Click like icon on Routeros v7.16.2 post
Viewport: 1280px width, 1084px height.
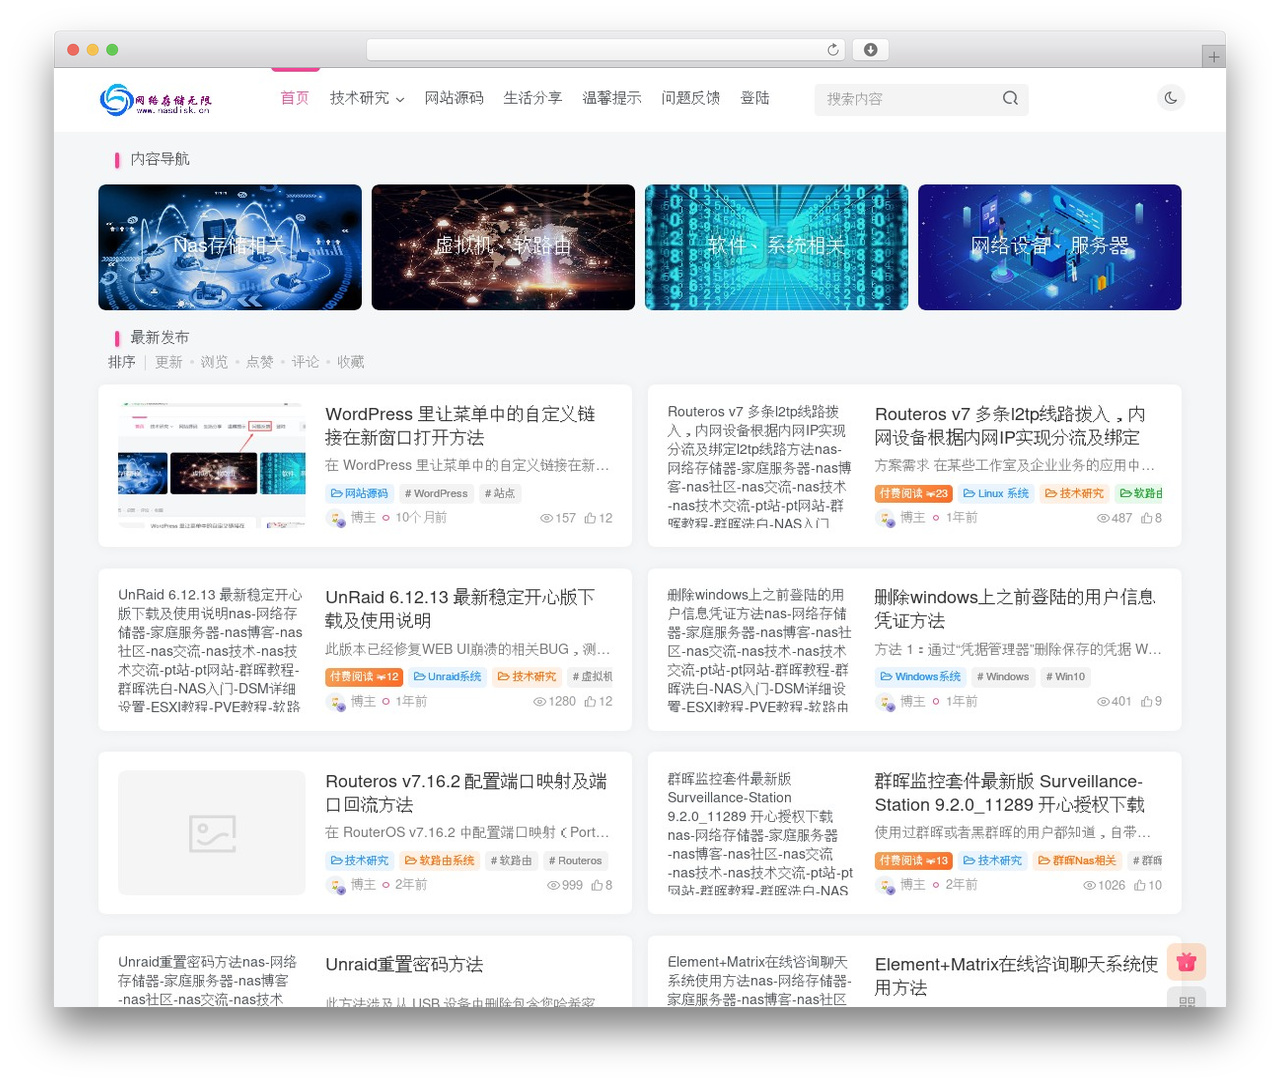click(596, 885)
